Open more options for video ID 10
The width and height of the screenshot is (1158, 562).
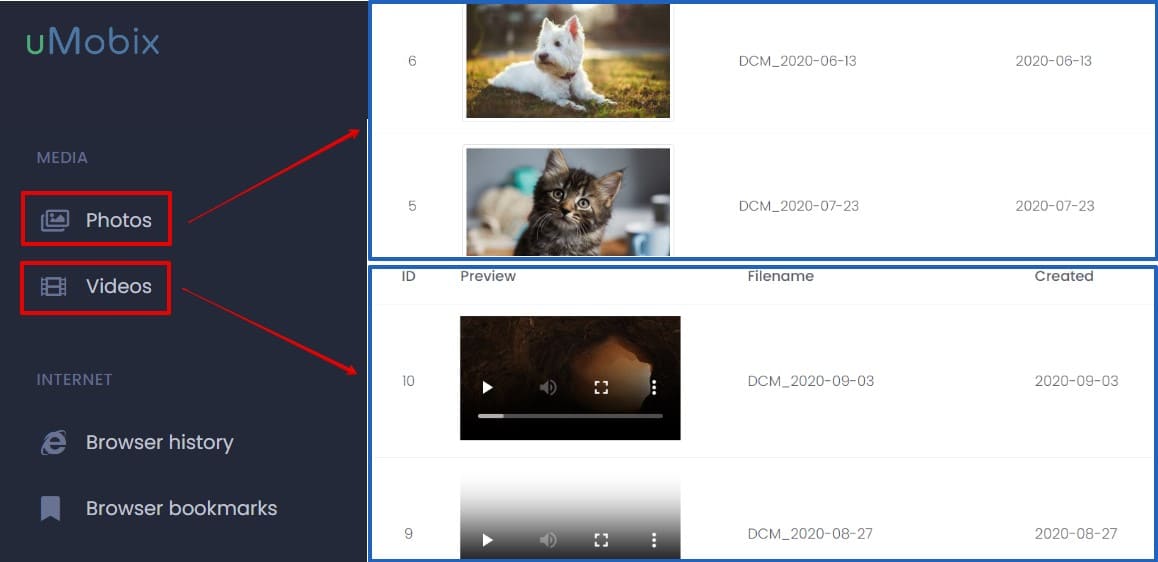click(x=654, y=387)
